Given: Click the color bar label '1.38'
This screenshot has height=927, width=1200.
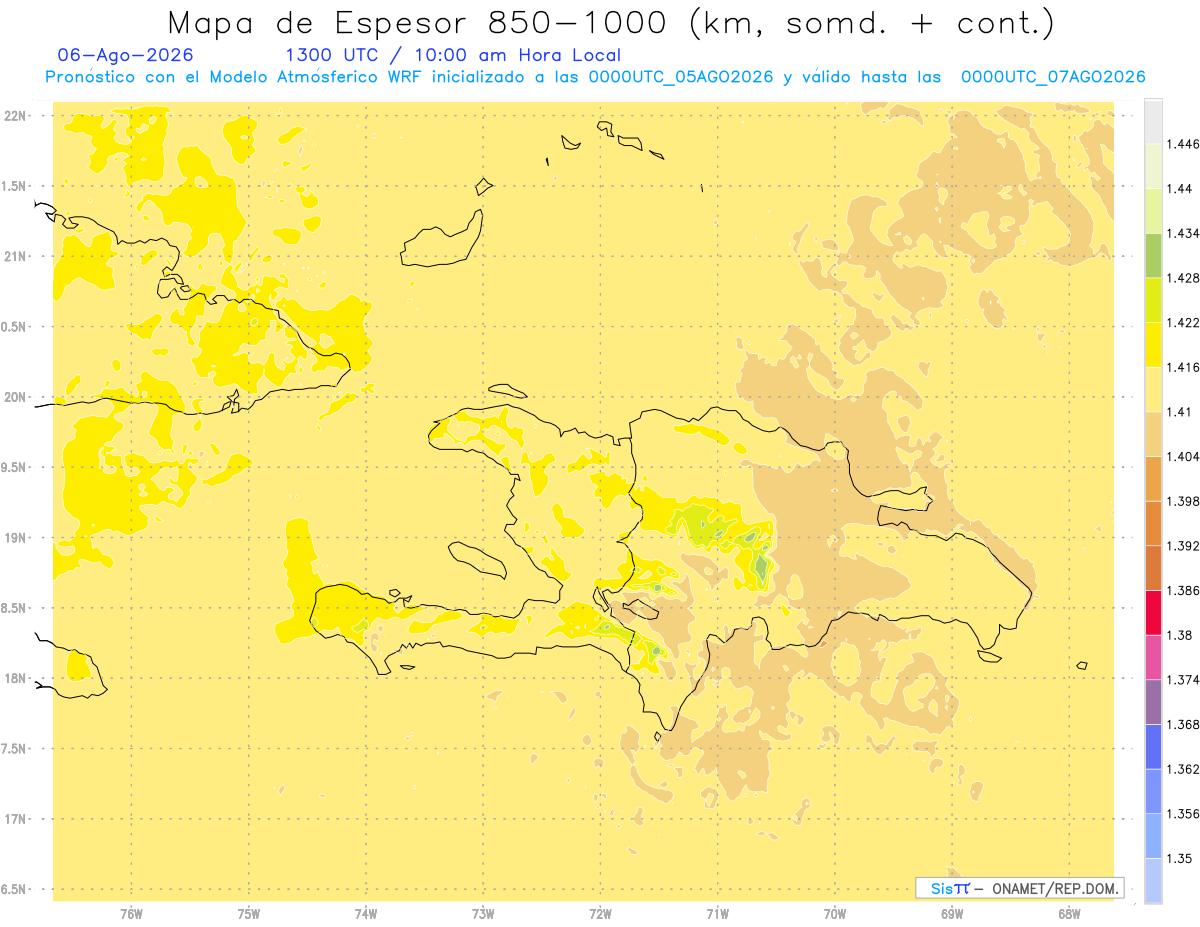Looking at the screenshot, I should [x=1179, y=635].
